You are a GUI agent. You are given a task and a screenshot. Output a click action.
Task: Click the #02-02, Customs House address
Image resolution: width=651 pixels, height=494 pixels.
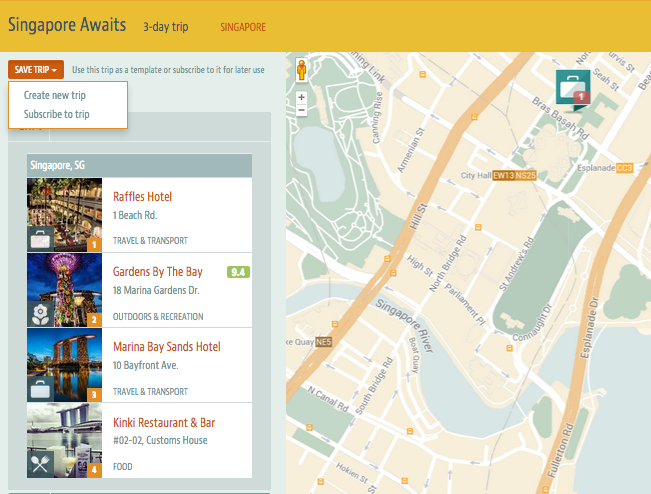coord(160,440)
